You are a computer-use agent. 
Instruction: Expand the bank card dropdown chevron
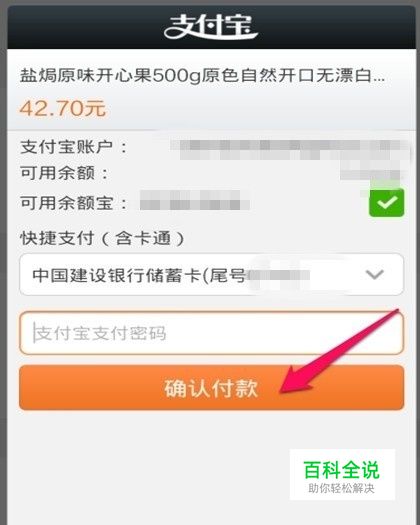374,275
